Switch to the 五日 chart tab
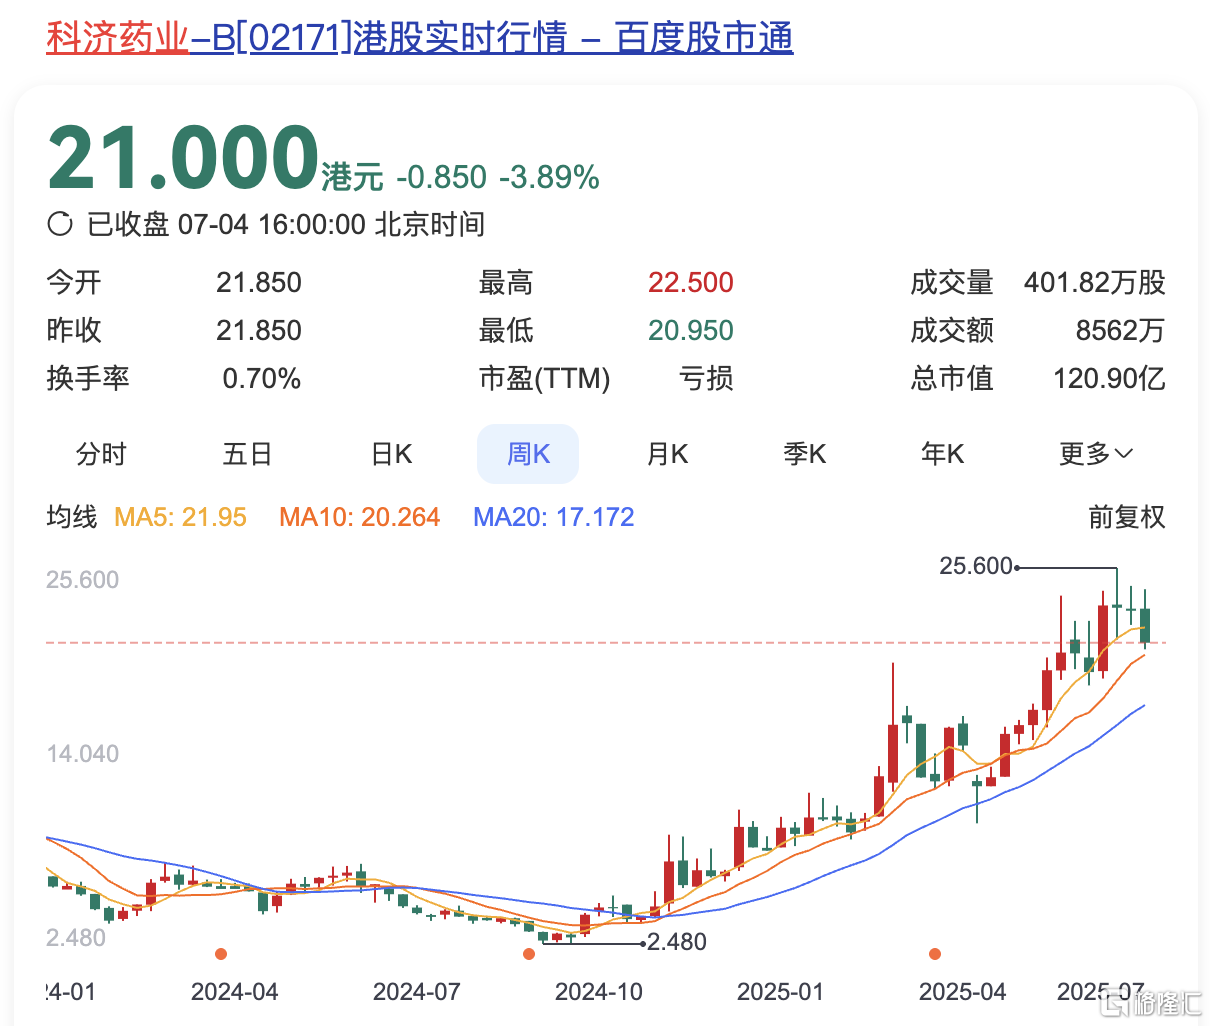This screenshot has width=1210, height=1026. pyautogui.click(x=248, y=454)
